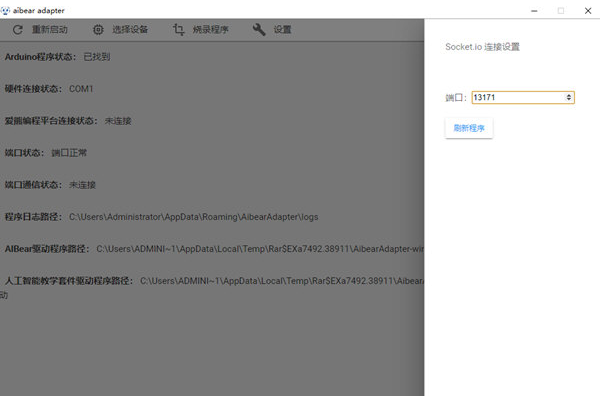Click the restart refresh icon

tap(18, 29)
